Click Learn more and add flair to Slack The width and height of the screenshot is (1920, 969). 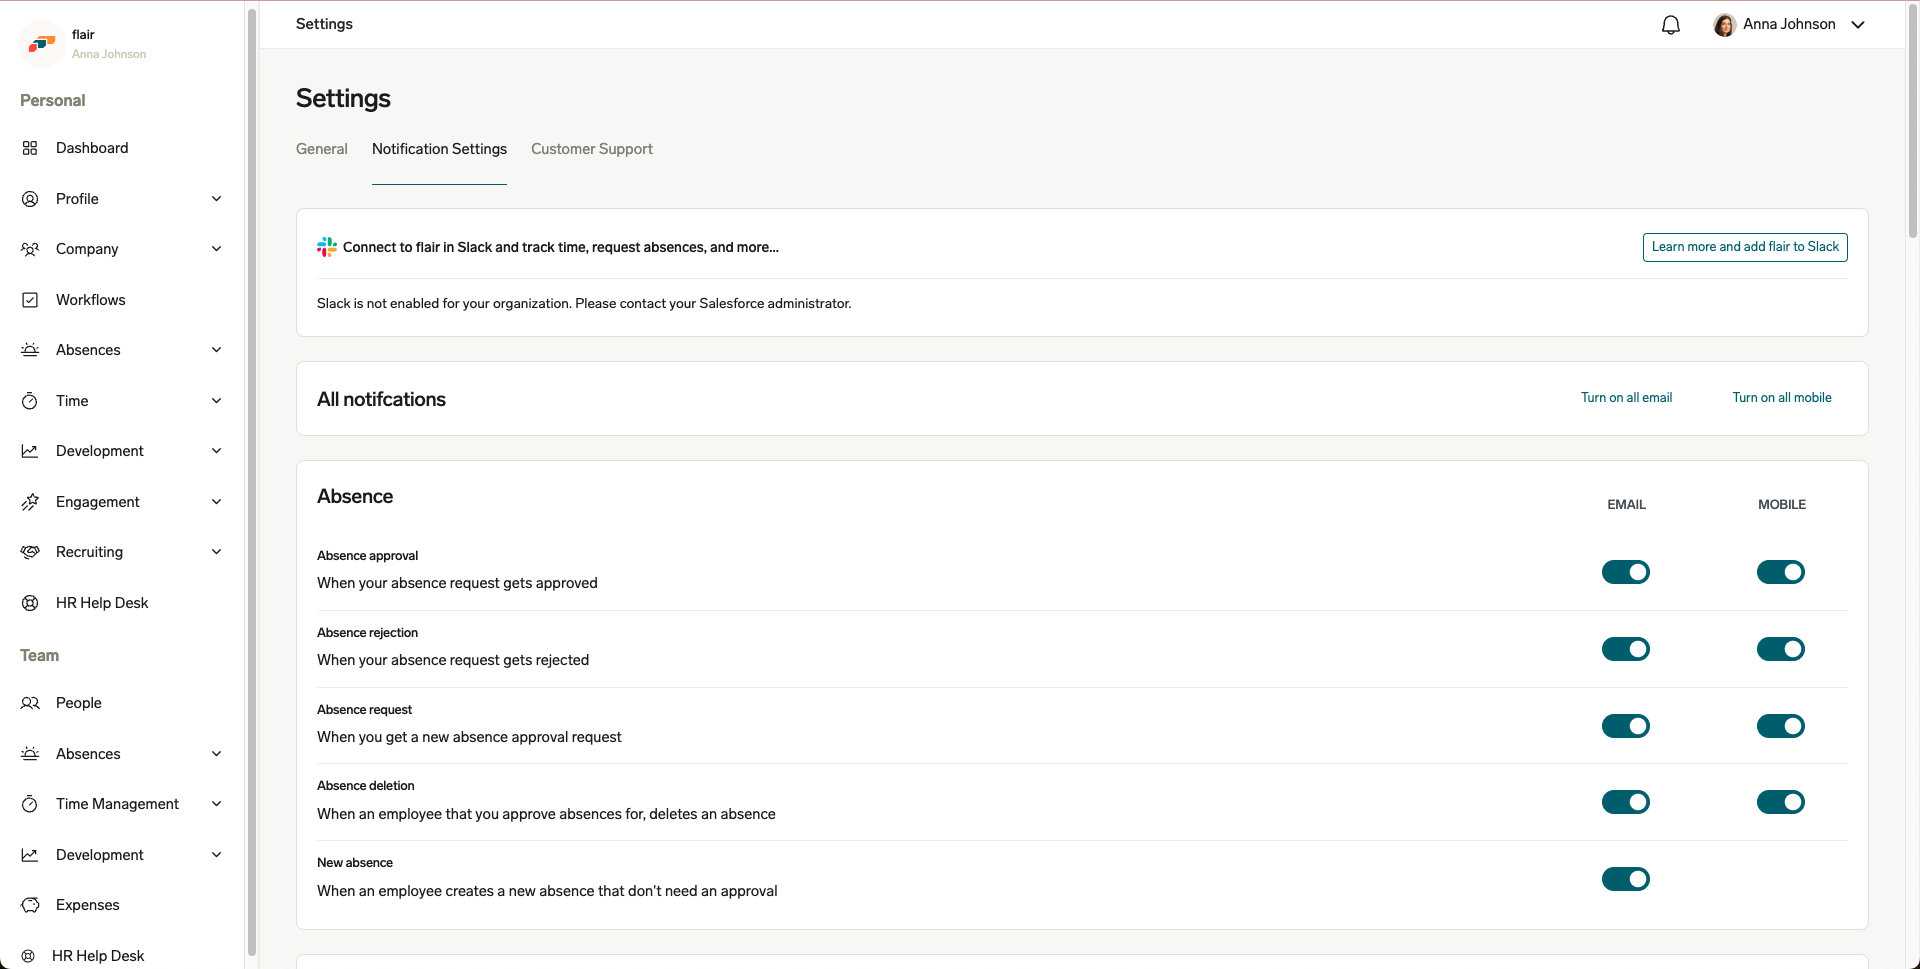point(1745,247)
